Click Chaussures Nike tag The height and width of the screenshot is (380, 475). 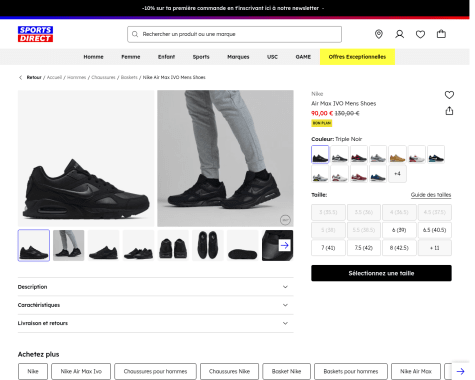click(x=229, y=371)
